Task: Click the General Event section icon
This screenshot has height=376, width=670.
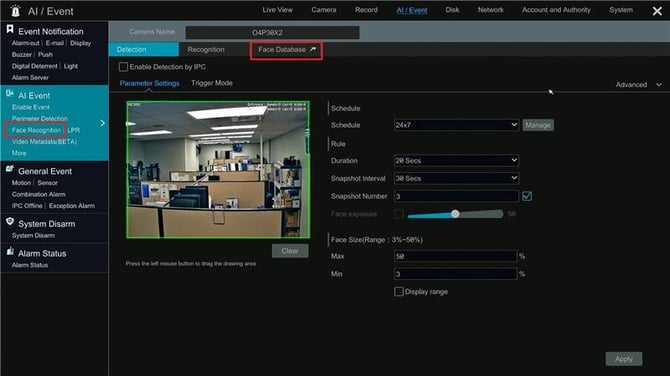Action: tap(10, 169)
